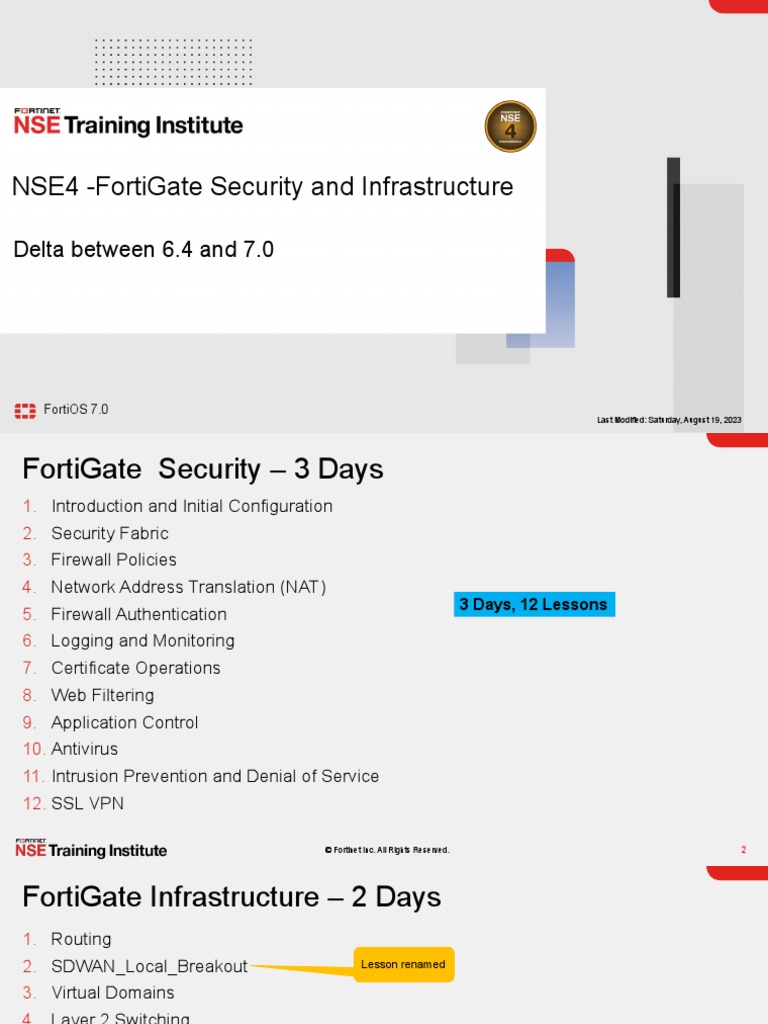Click the dotted grid pattern graphic

173,61
